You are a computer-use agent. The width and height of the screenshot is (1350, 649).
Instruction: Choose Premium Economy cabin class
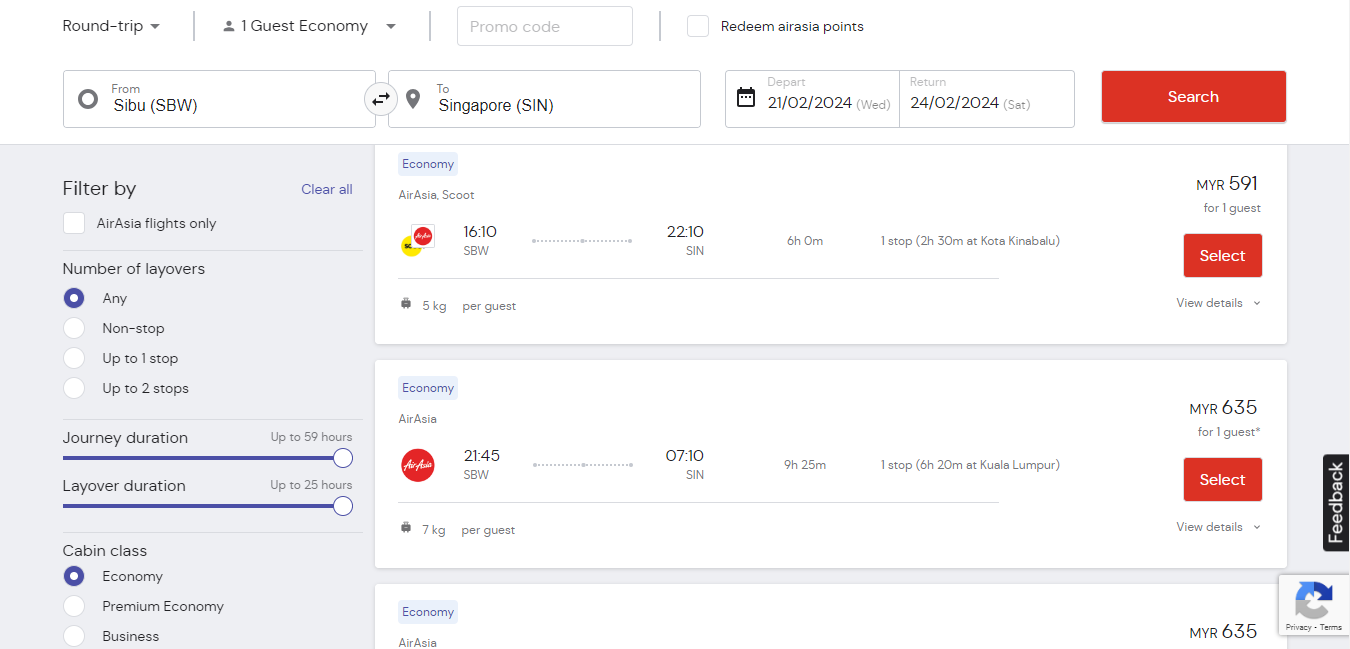[x=74, y=606]
